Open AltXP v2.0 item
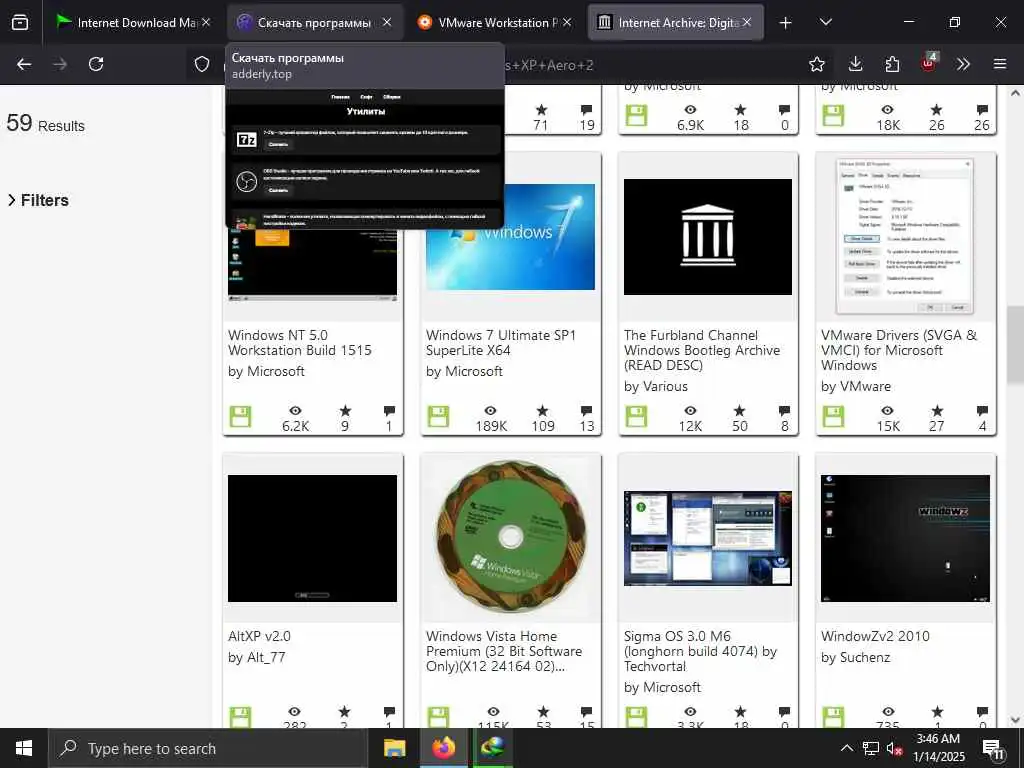The image size is (1024, 768). 259,636
